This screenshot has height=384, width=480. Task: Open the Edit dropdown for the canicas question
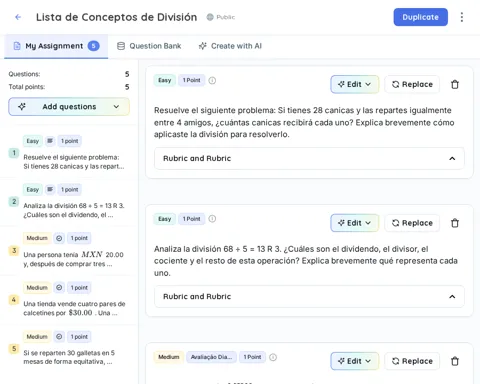point(354,84)
